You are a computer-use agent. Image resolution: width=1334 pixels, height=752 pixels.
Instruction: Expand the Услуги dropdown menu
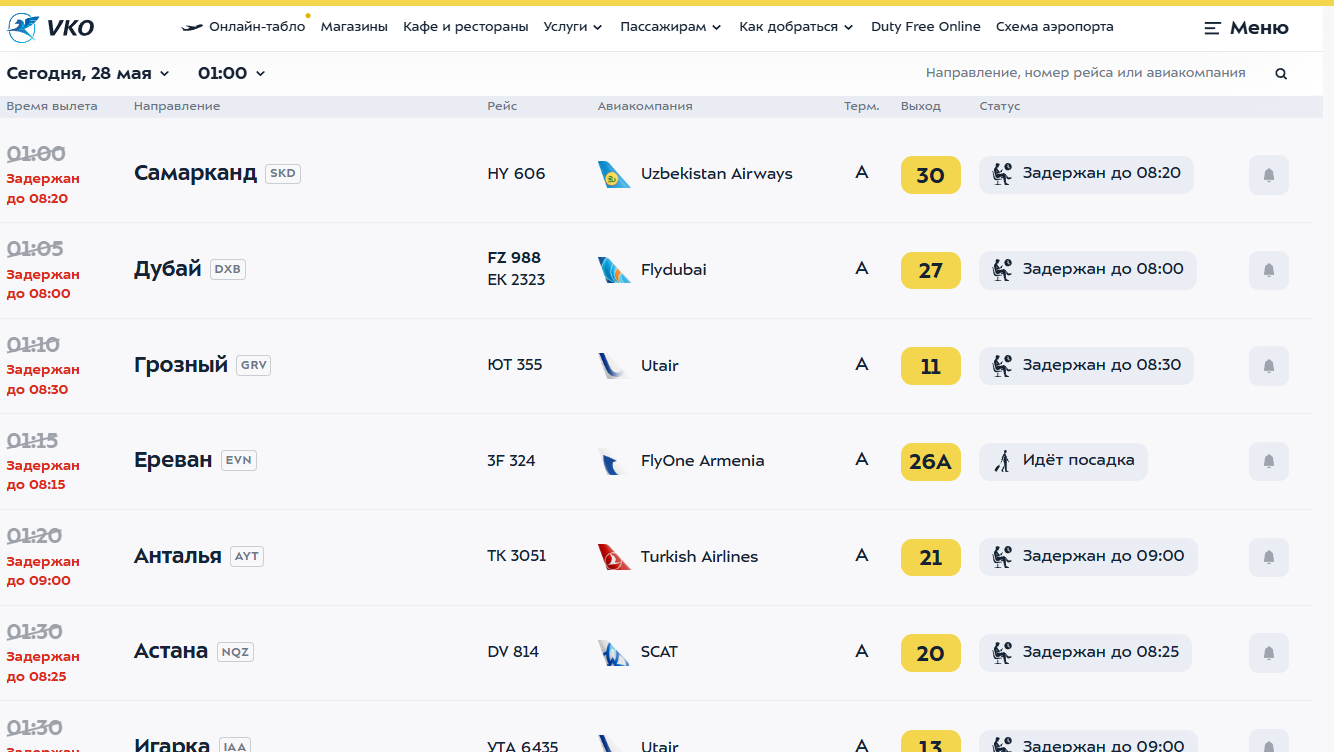tap(572, 27)
